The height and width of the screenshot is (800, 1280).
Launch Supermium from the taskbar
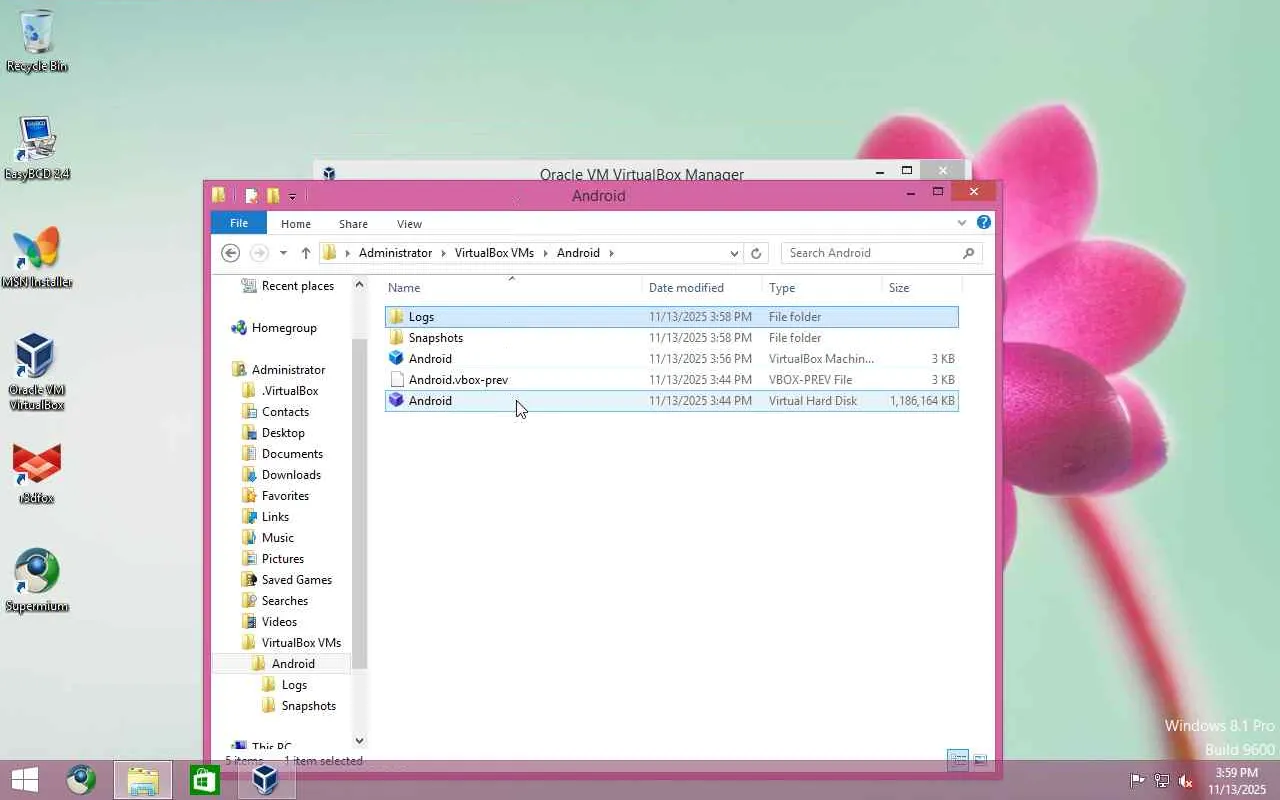click(x=81, y=780)
